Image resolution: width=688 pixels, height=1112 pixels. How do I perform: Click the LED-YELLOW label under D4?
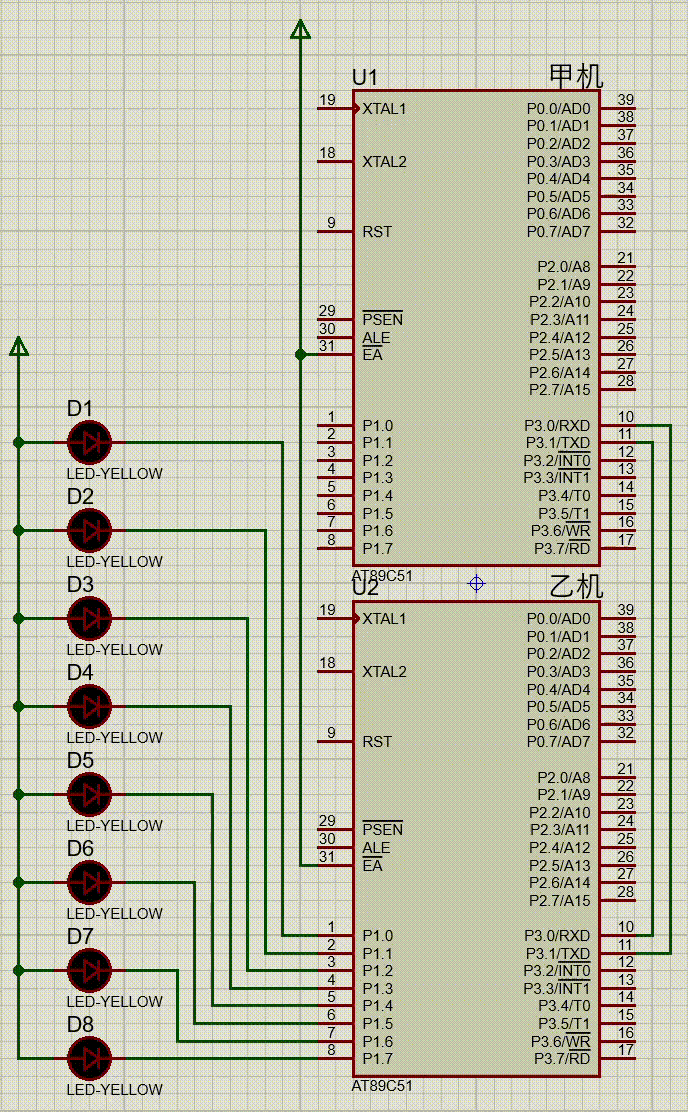[x=115, y=738]
